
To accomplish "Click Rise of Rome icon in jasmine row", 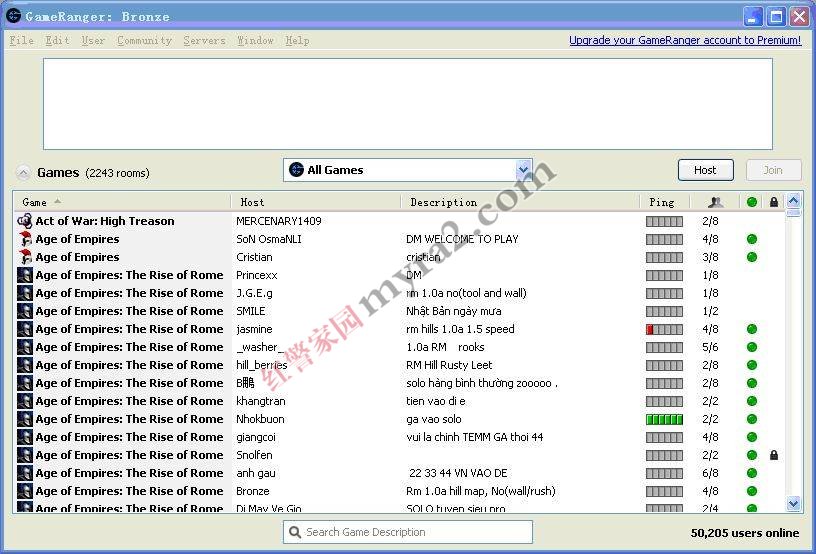I will (25, 329).
